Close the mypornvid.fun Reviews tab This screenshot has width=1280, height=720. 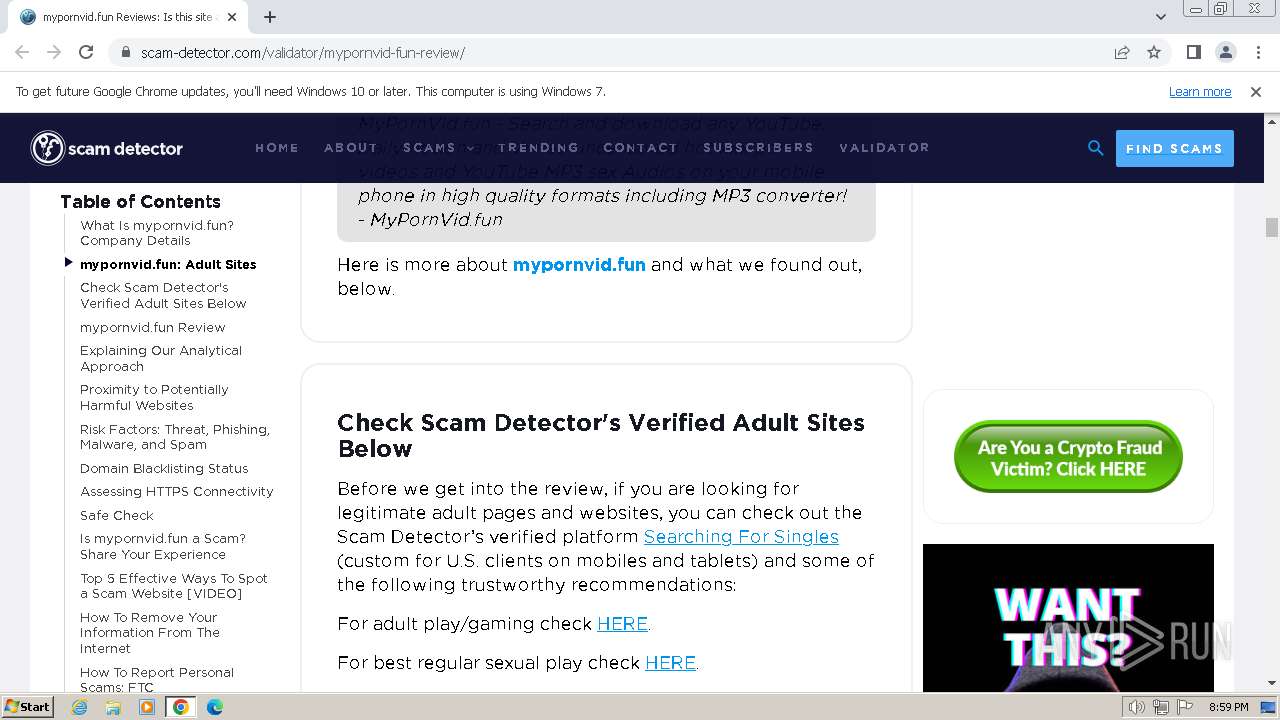[232, 17]
